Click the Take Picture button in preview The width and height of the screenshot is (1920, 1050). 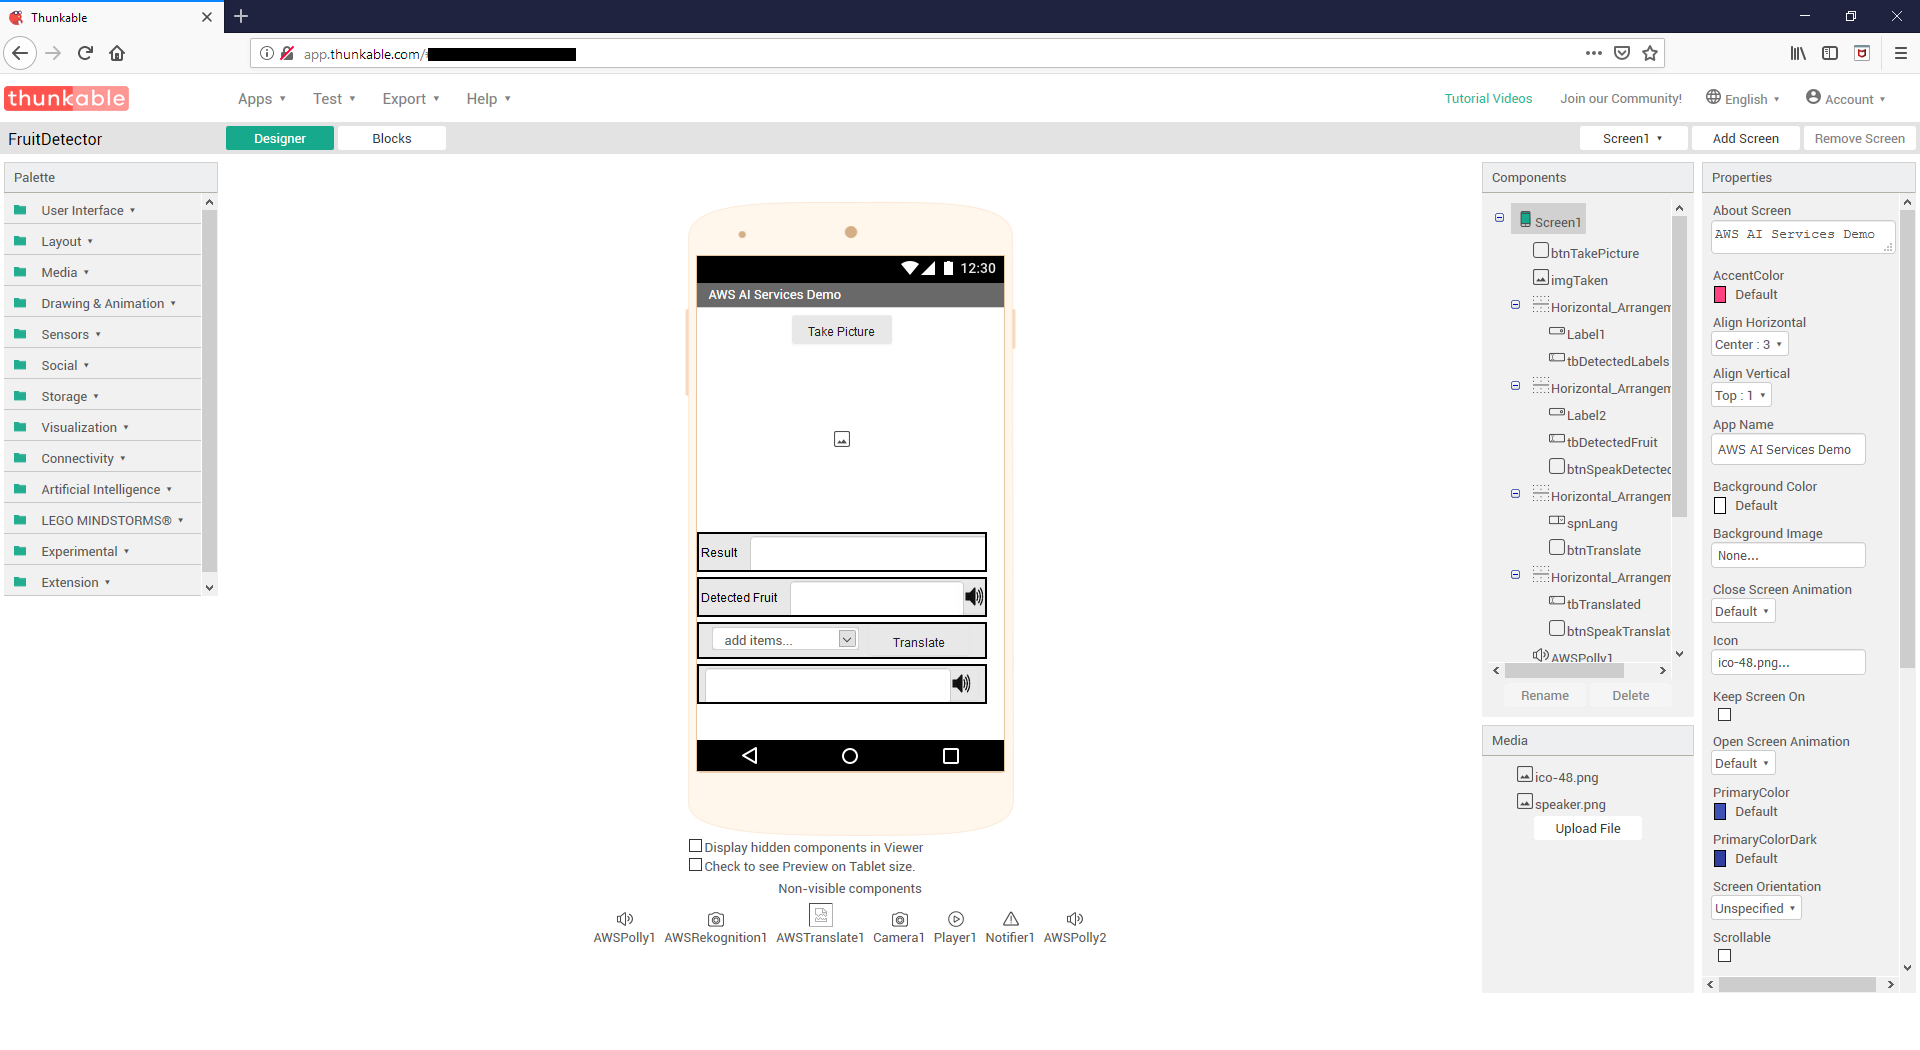click(841, 331)
